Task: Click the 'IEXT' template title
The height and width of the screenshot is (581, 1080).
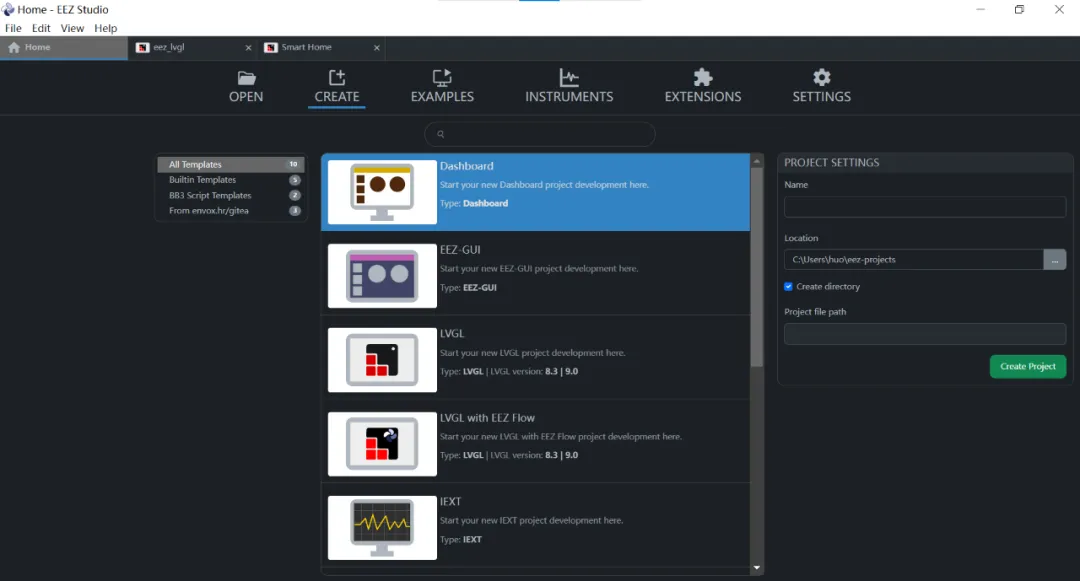Action: [x=450, y=502]
